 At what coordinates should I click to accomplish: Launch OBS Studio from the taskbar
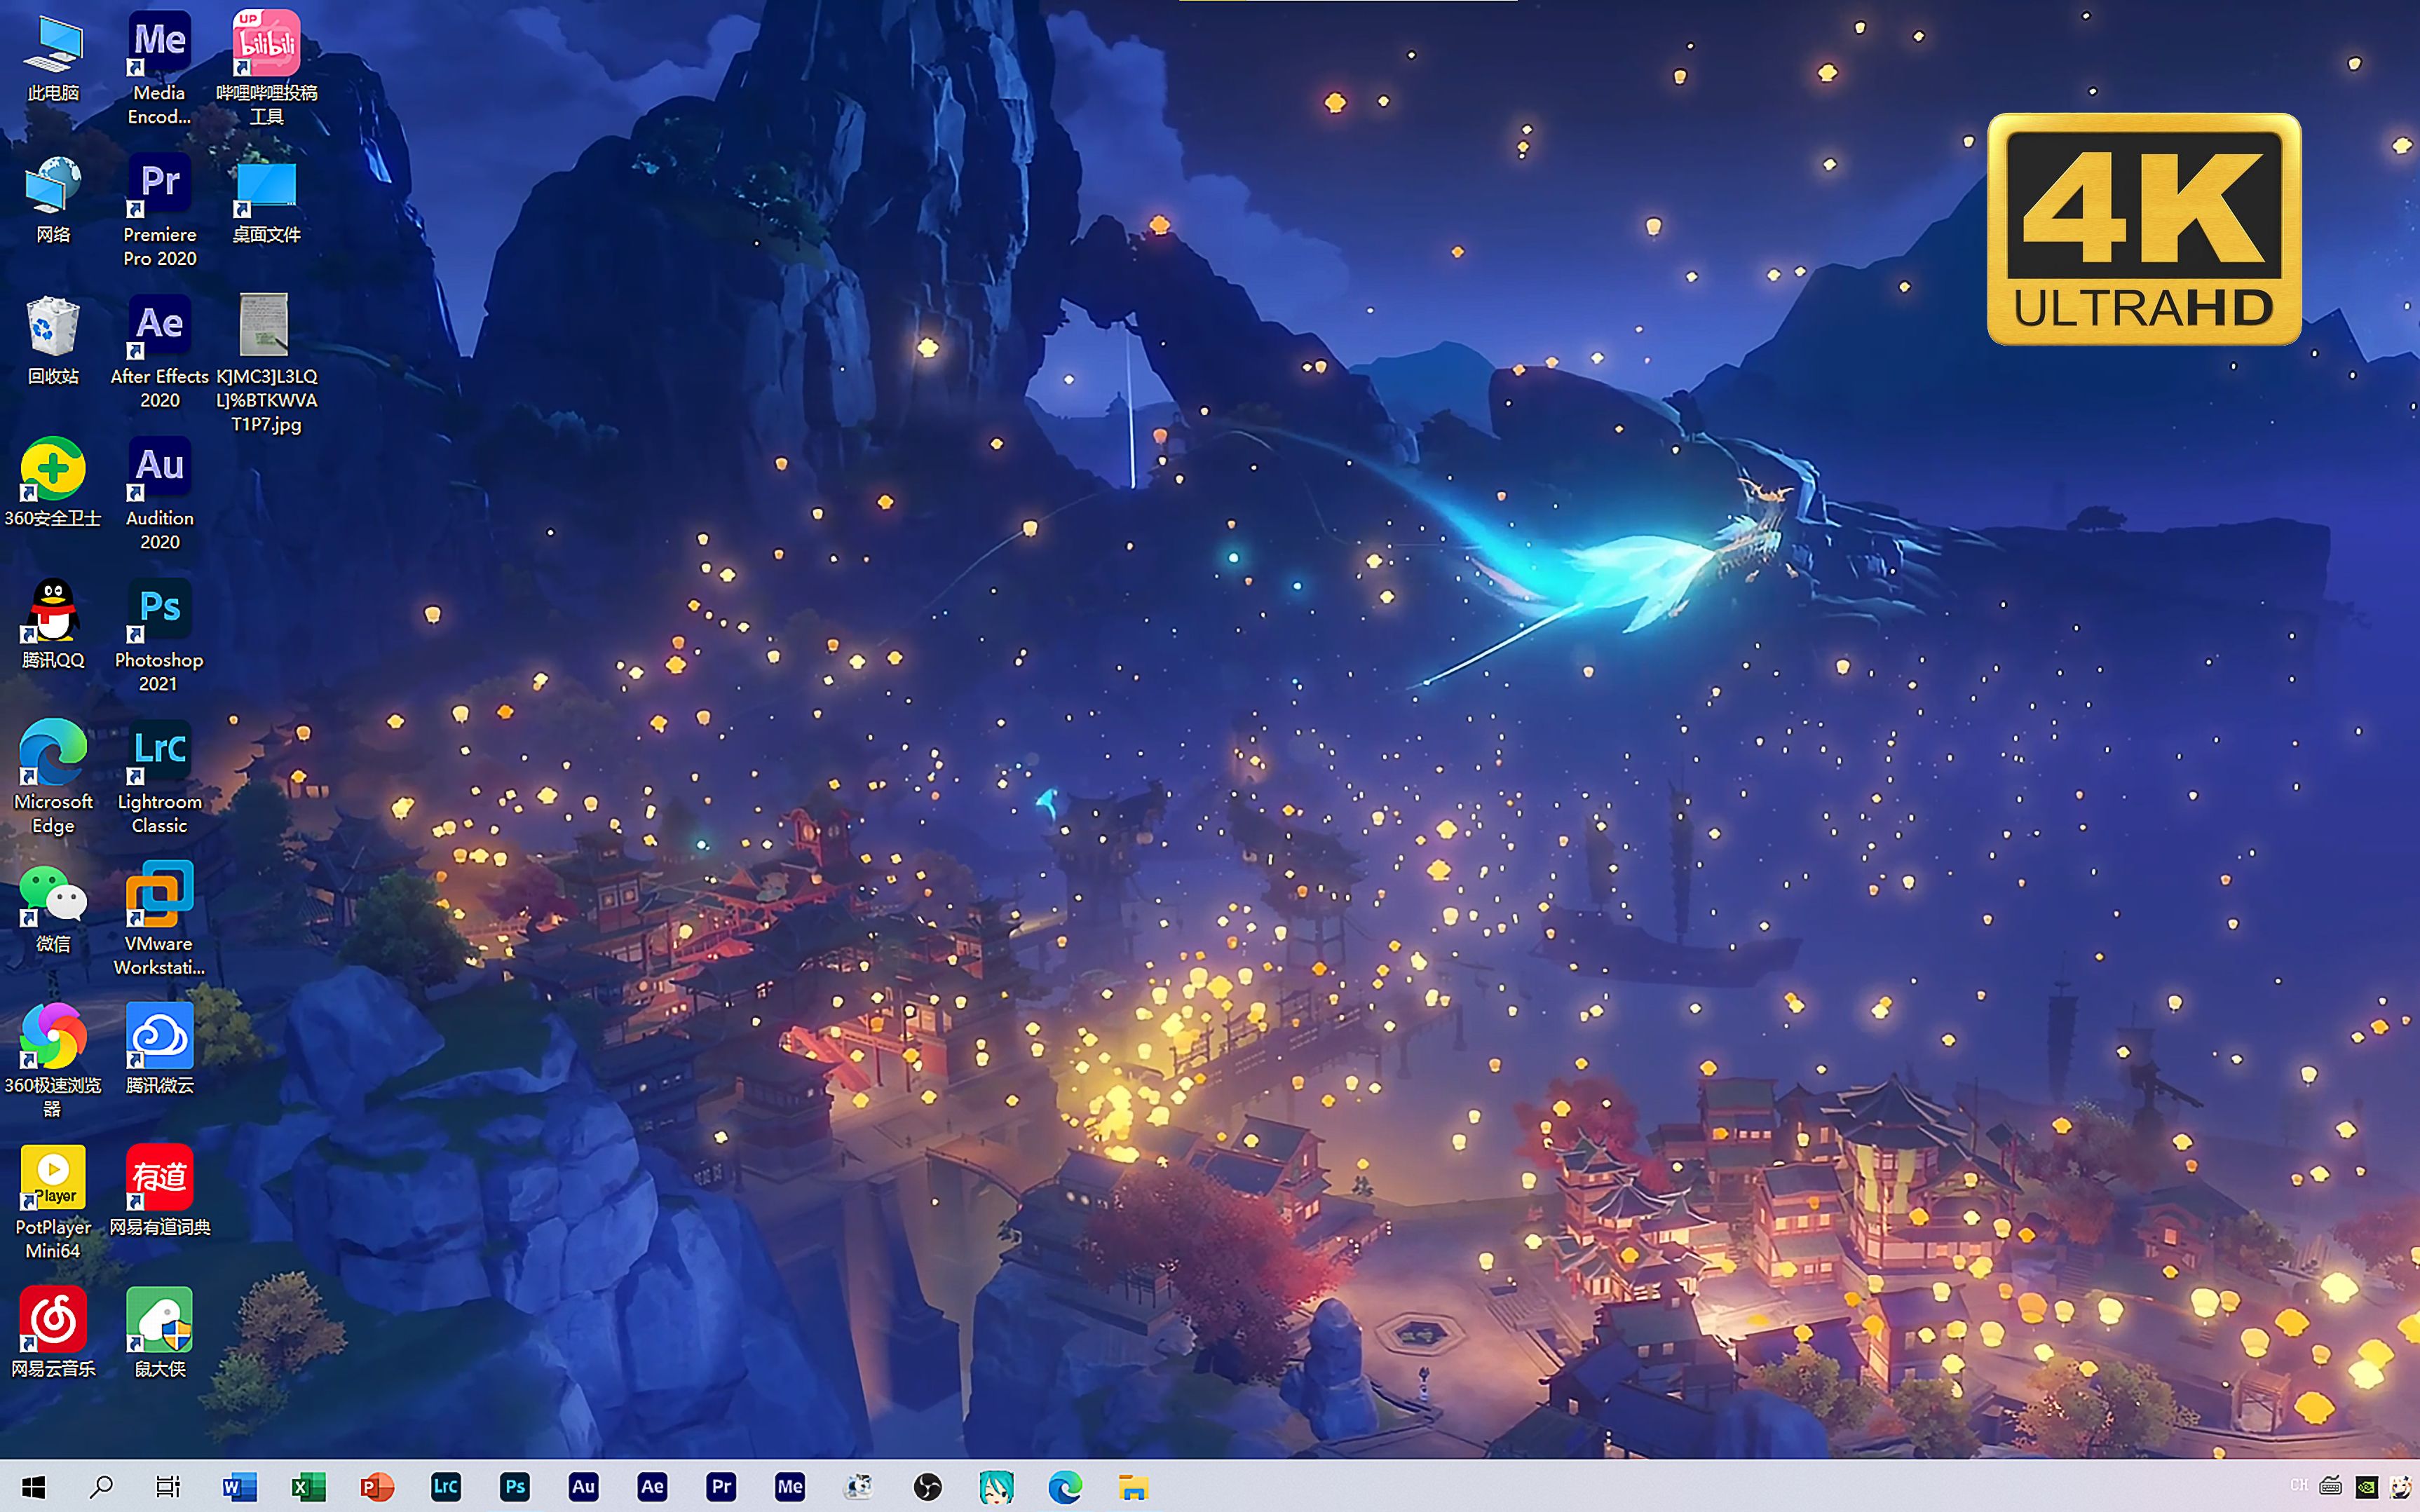[x=928, y=1488]
